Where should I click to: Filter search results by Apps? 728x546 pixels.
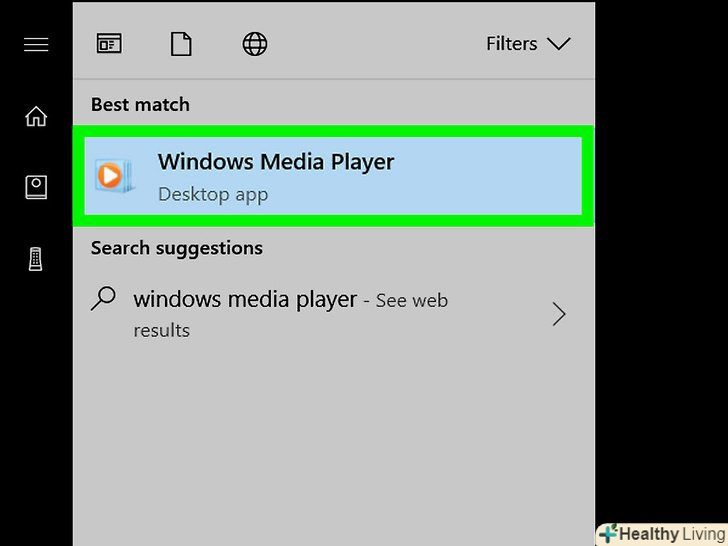(109, 44)
